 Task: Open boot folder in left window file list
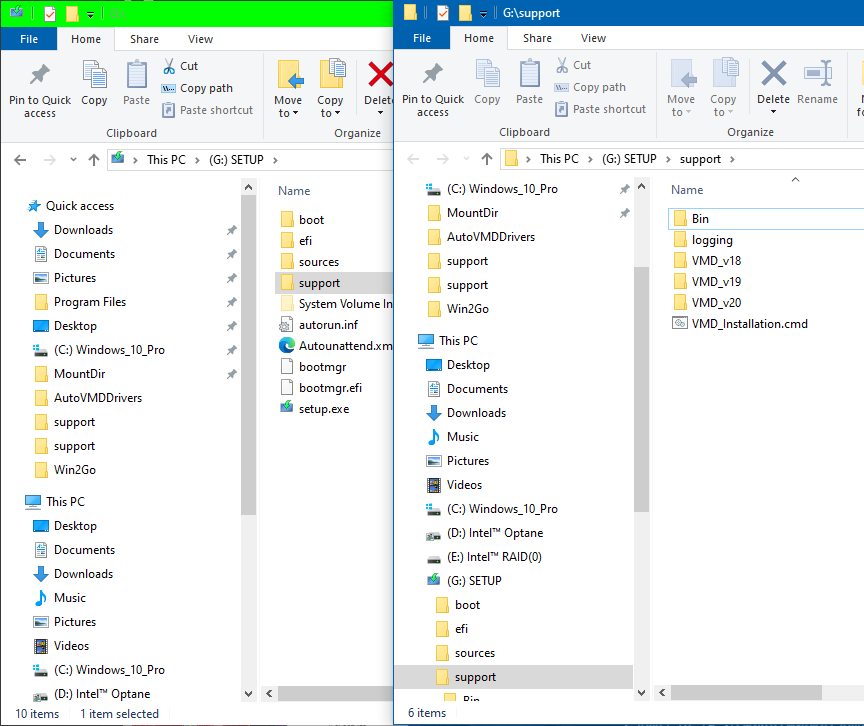pyautogui.click(x=311, y=220)
